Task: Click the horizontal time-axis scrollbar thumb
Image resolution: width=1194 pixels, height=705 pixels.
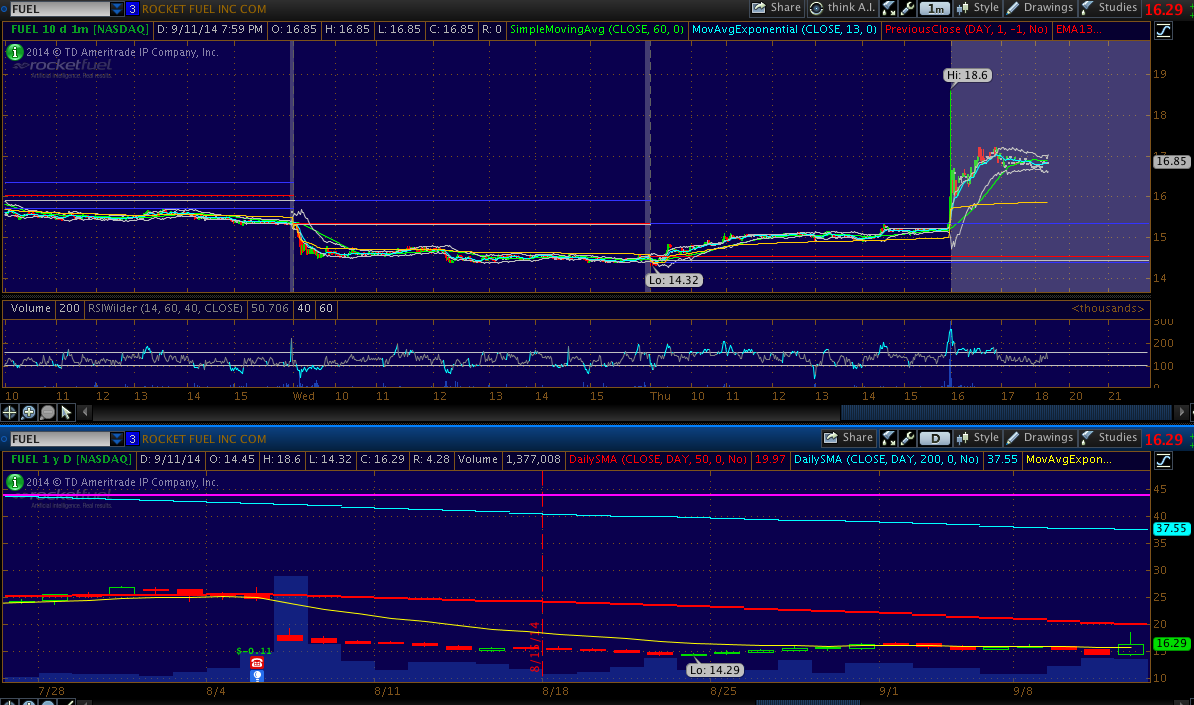Action: (1006, 412)
